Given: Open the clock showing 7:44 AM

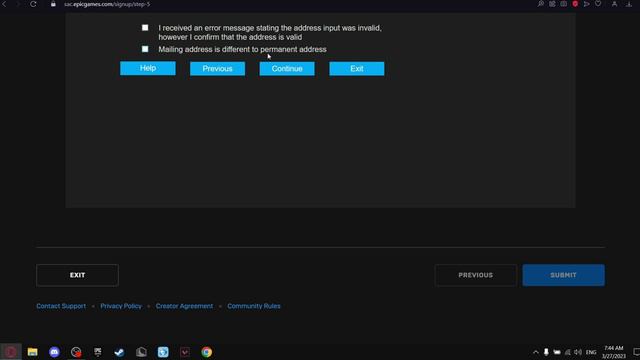Looking at the screenshot, I should [x=613, y=352].
